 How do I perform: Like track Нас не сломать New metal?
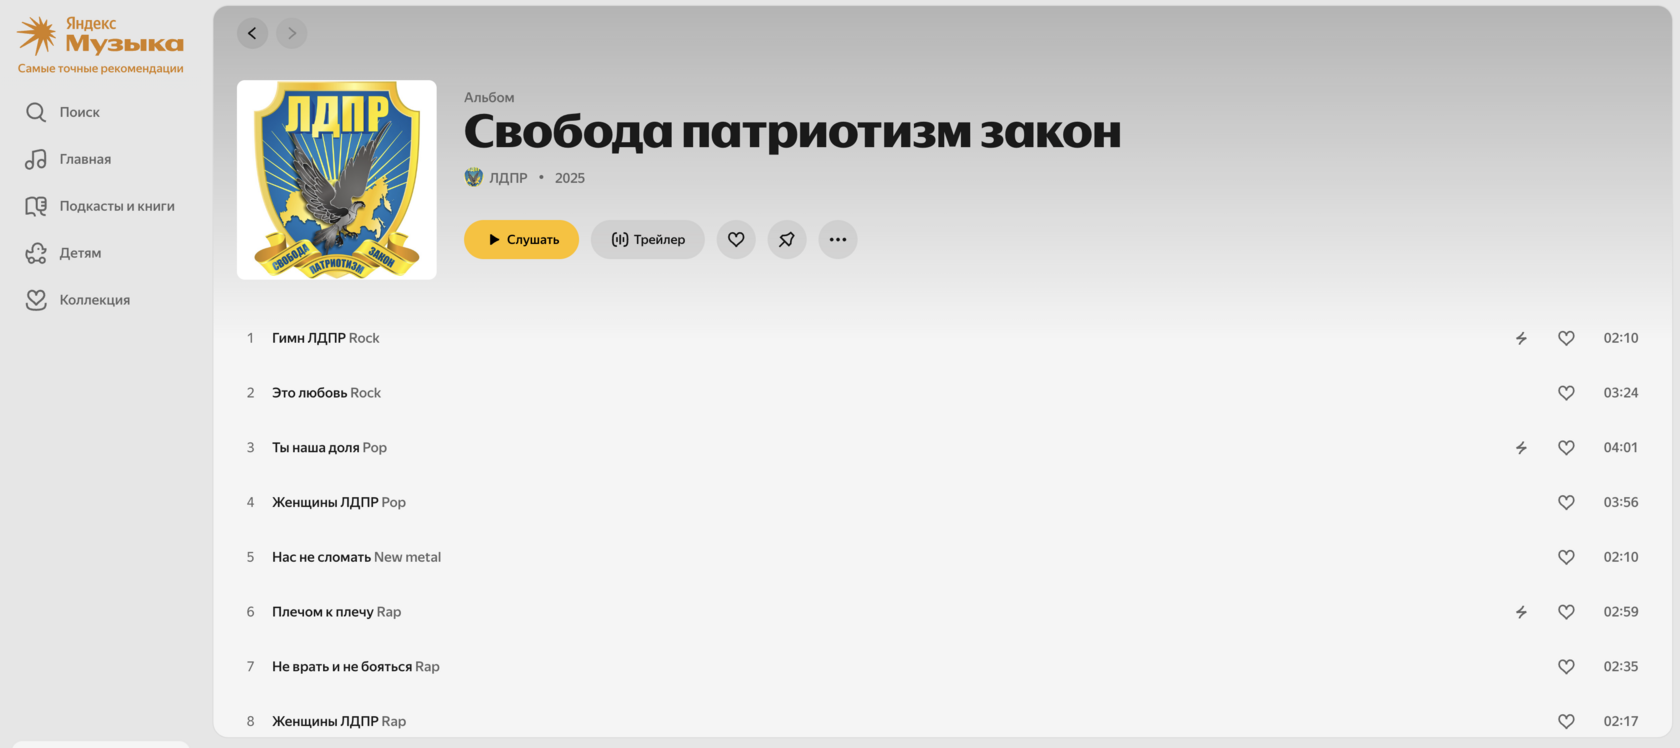tap(1566, 557)
